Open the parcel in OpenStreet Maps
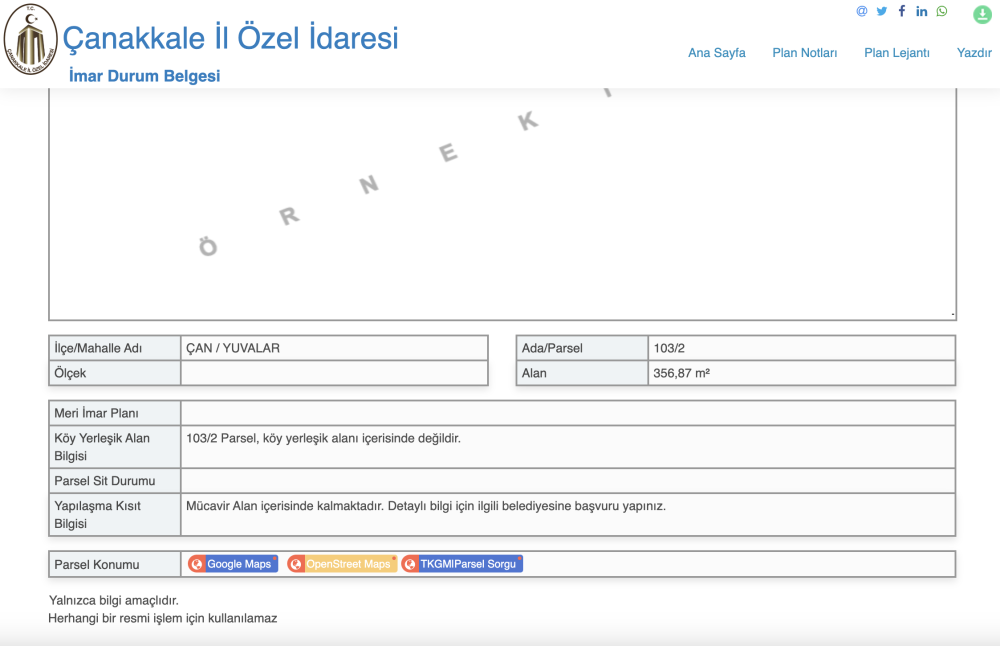Image resolution: width=1000 pixels, height=646 pixels. point(342,564)
